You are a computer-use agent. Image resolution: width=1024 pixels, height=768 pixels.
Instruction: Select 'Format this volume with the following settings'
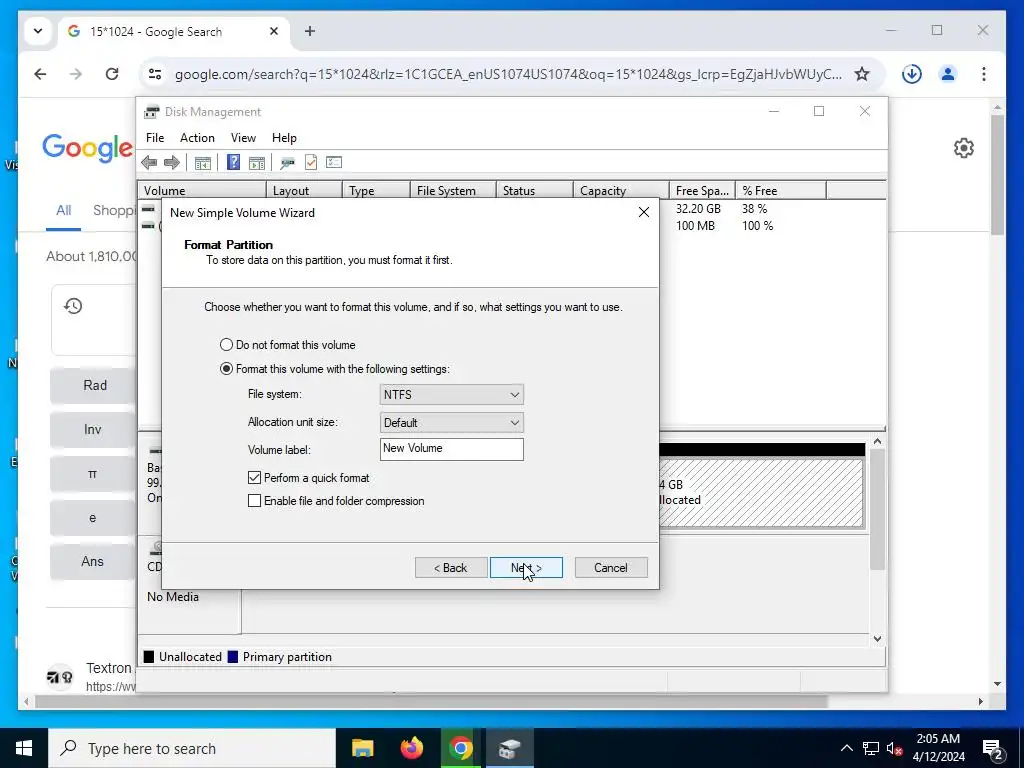[335, 369]
